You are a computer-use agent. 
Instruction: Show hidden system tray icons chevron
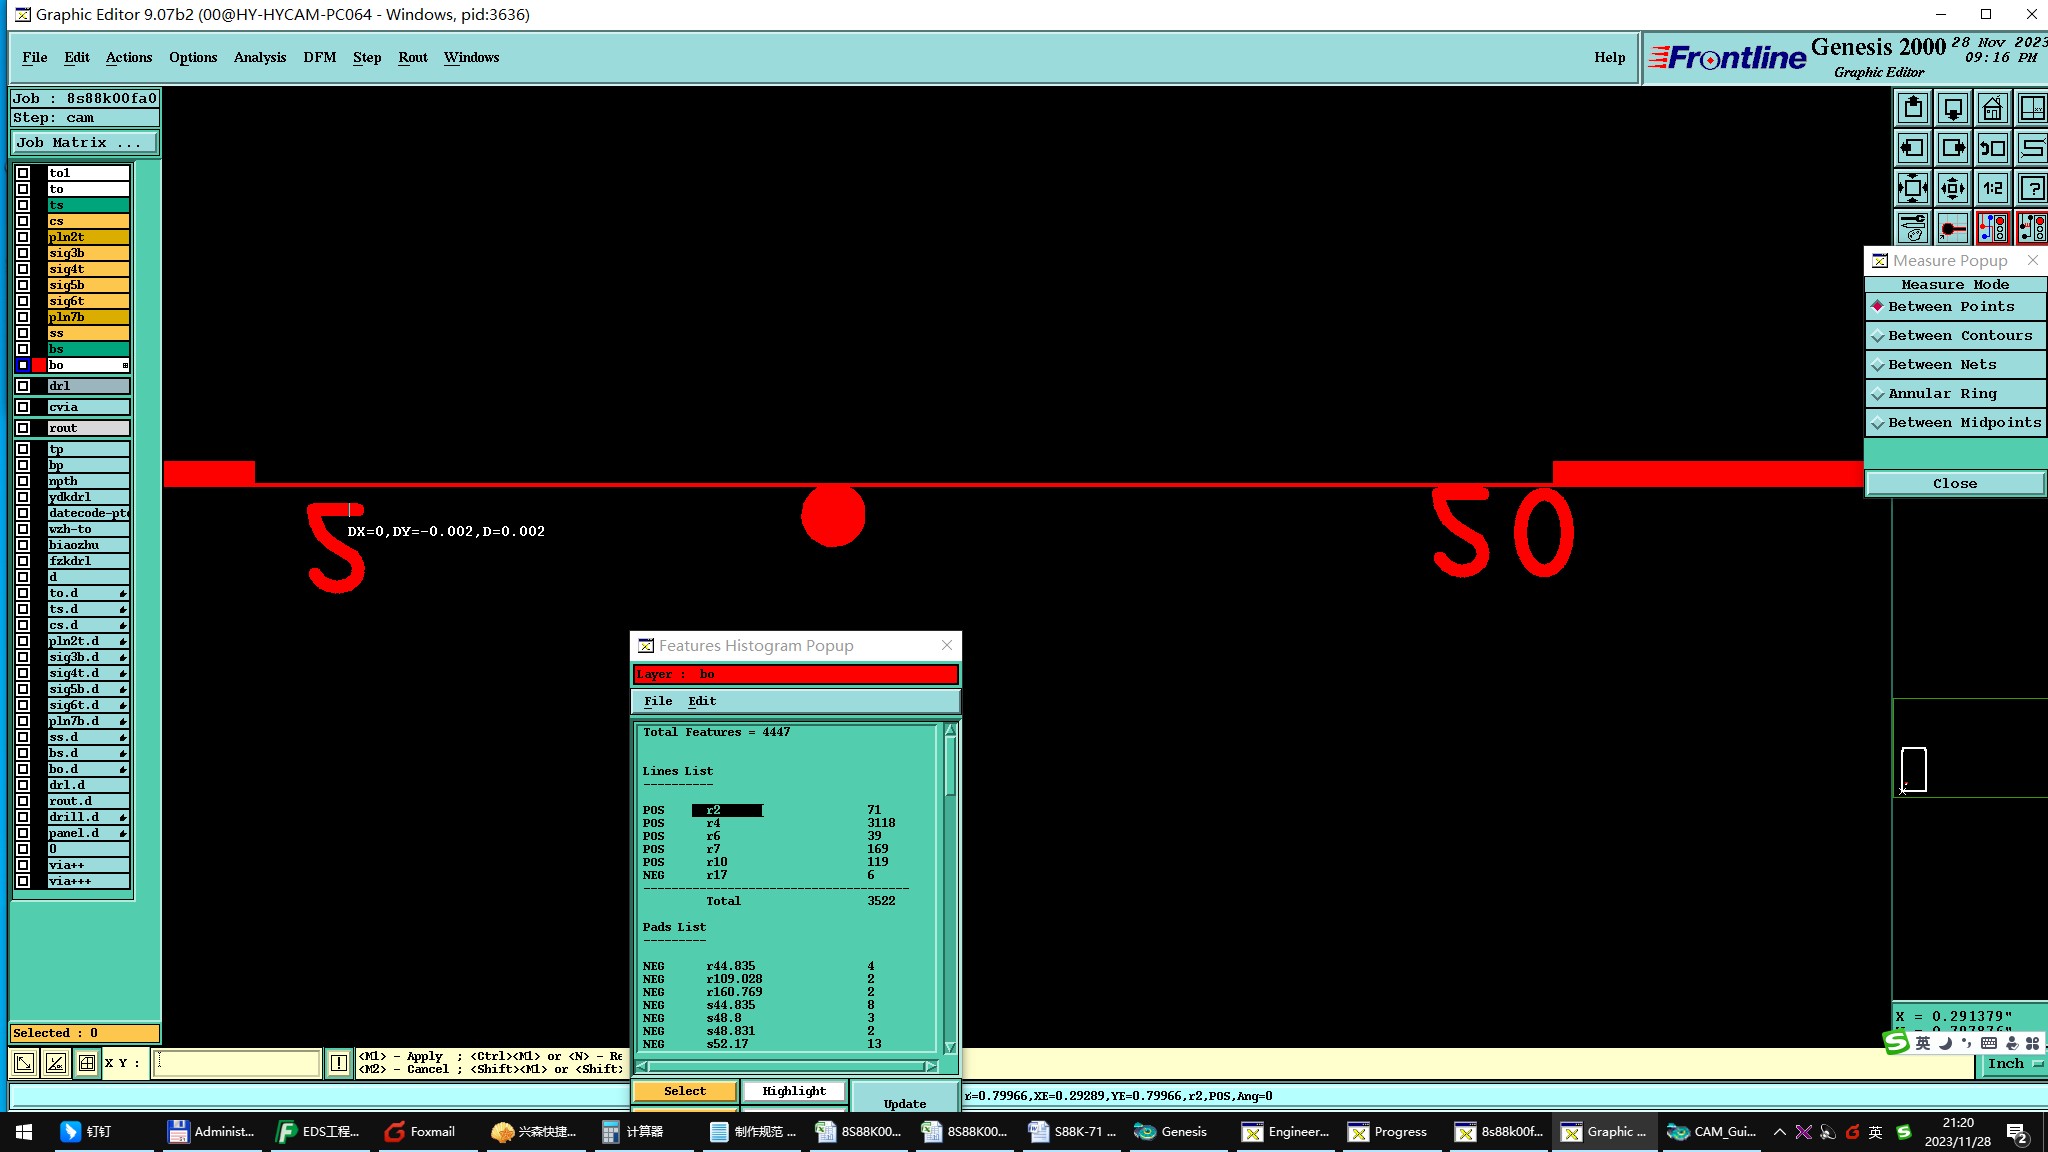(x=1780, y=1132)
